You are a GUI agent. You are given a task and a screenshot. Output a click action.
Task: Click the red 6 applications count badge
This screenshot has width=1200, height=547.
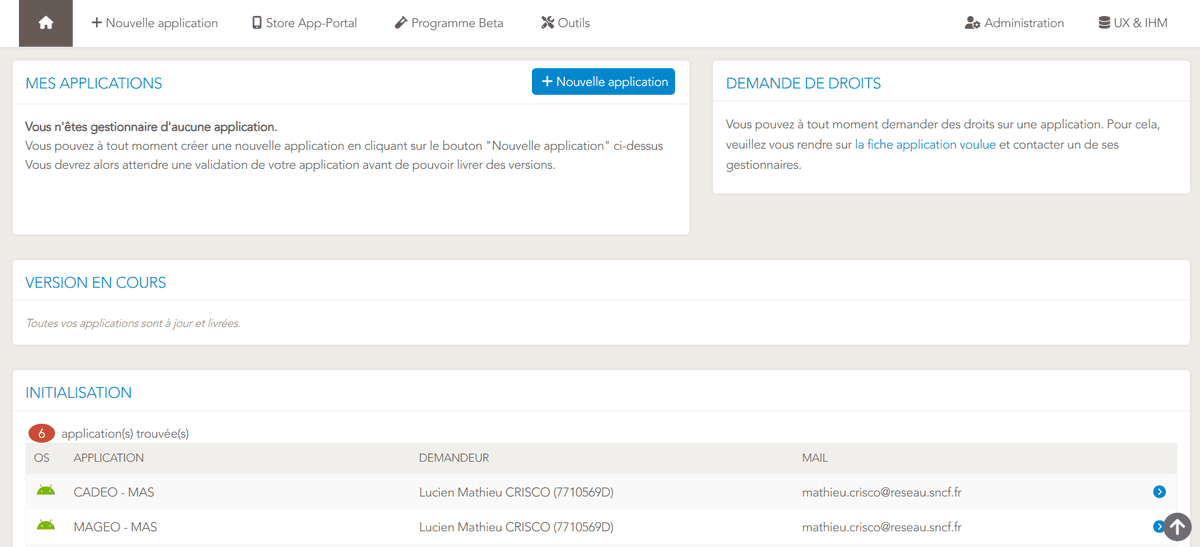pos(41,433)
